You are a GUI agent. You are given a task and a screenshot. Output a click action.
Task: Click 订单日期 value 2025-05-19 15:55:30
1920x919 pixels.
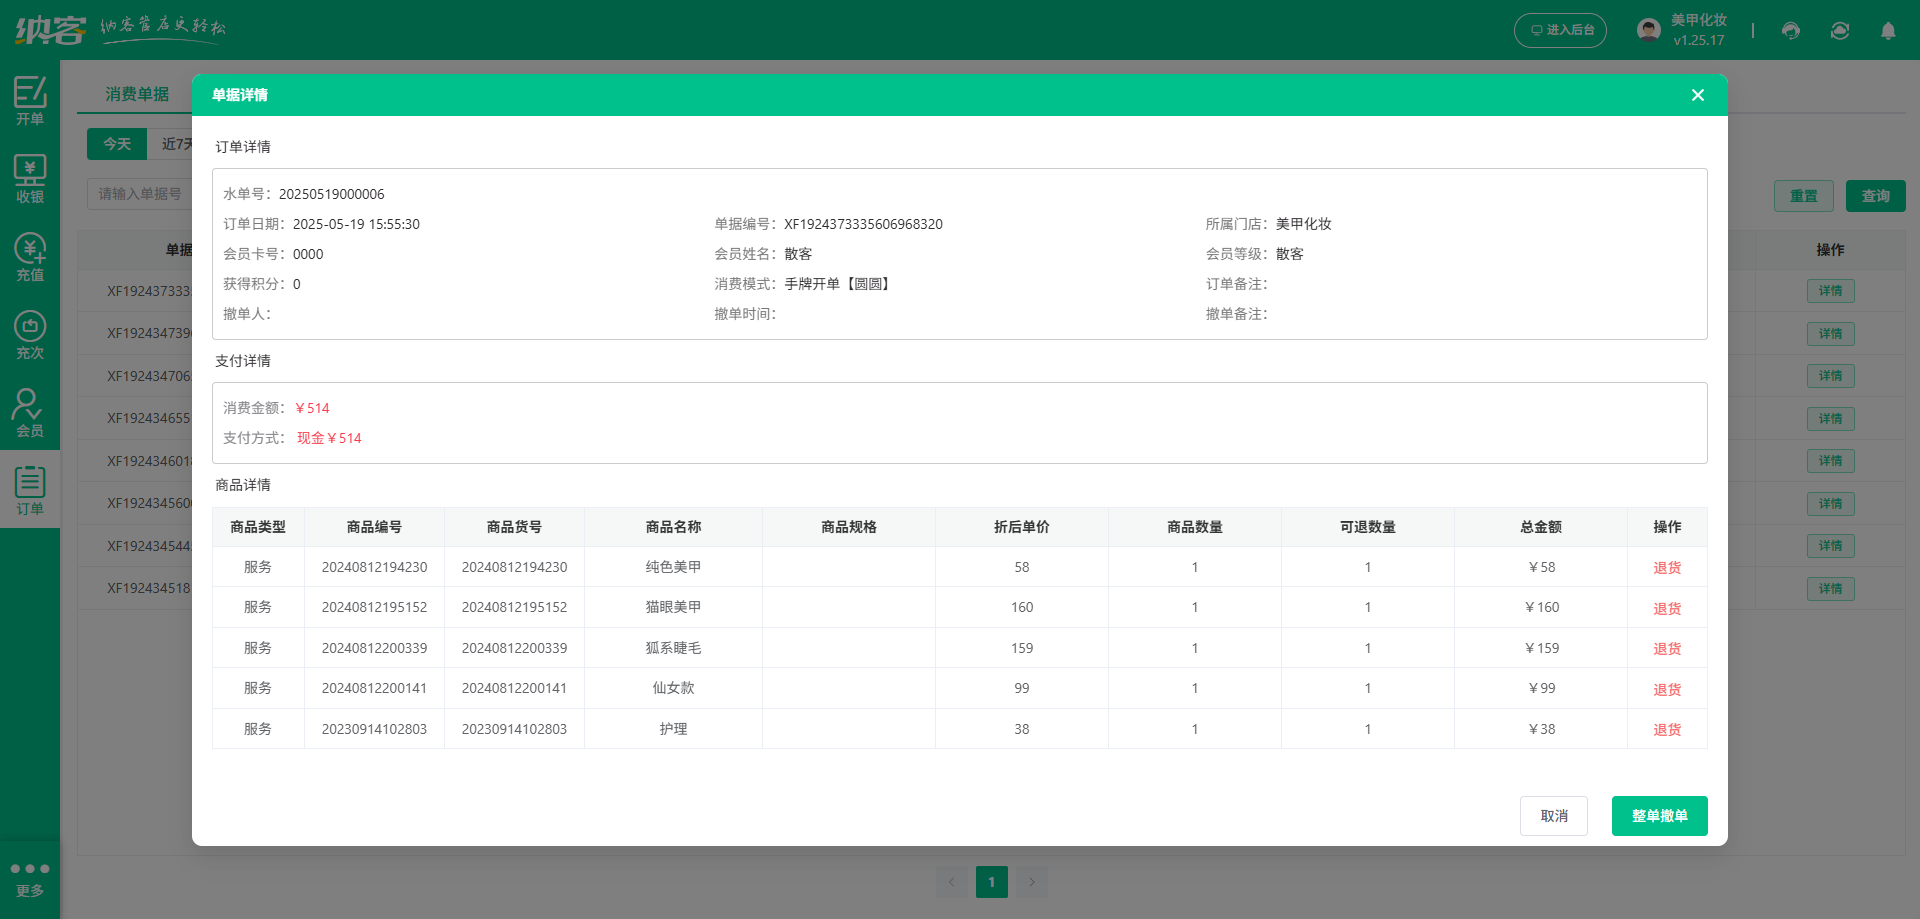click(356, 224)
